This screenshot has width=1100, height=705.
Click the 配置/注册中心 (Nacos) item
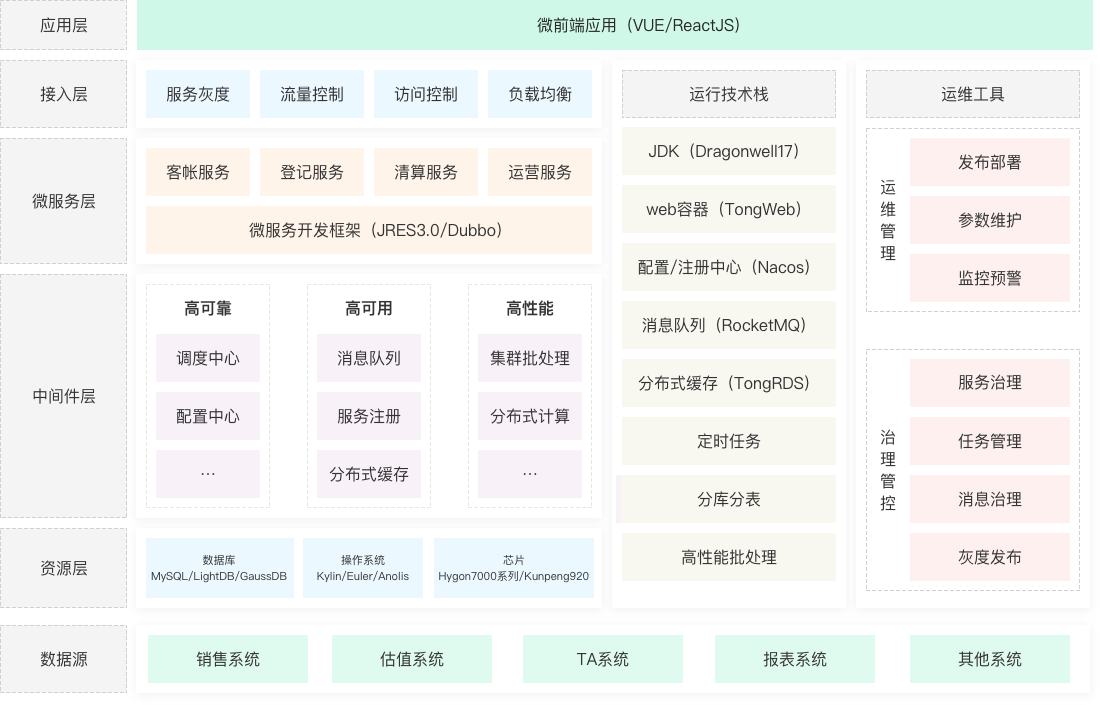728,267
